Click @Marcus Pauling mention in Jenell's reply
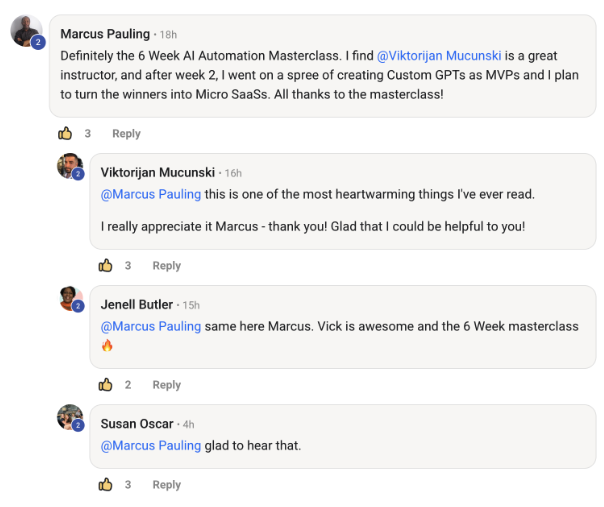 (x=151, y=326)
